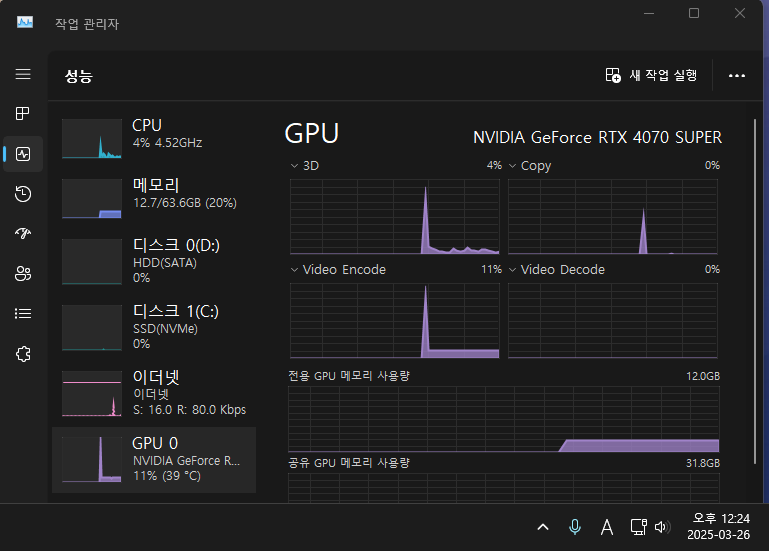Click the Video Decode usage graph
Image resolution: width=769 pixels, height=551 pixels.
[613, 320]
